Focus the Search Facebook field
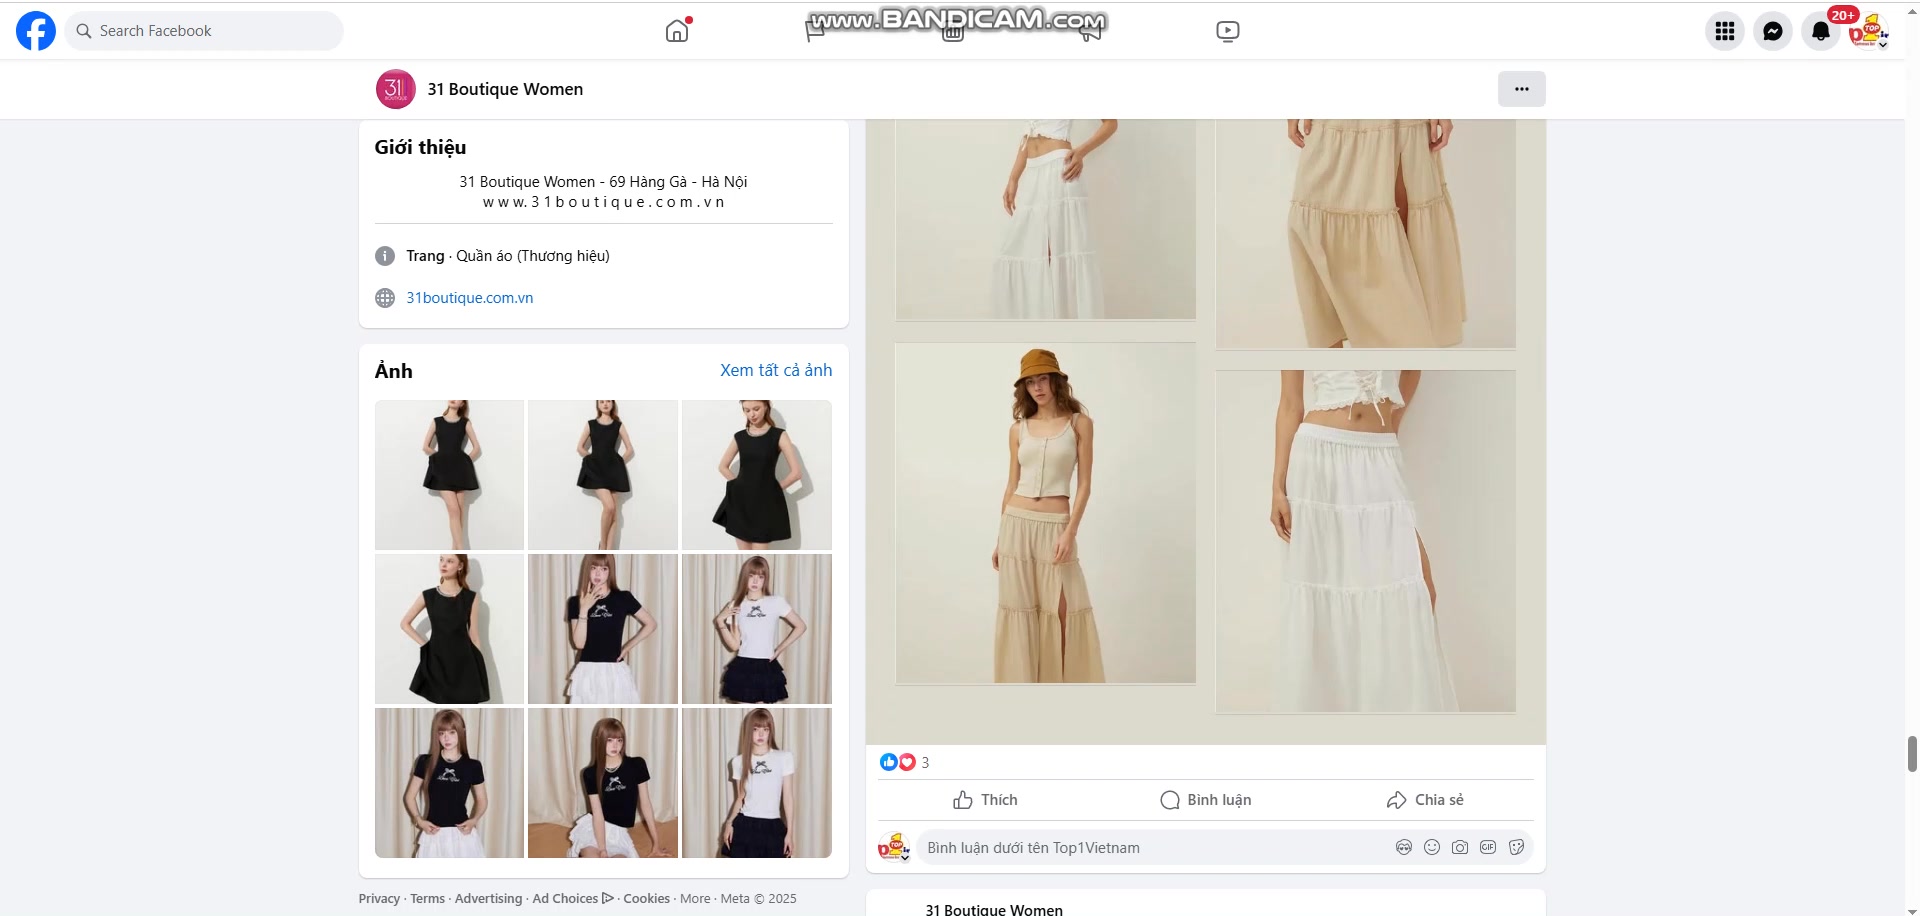This screenshot has width=1920, height=916. coord(204,30)
